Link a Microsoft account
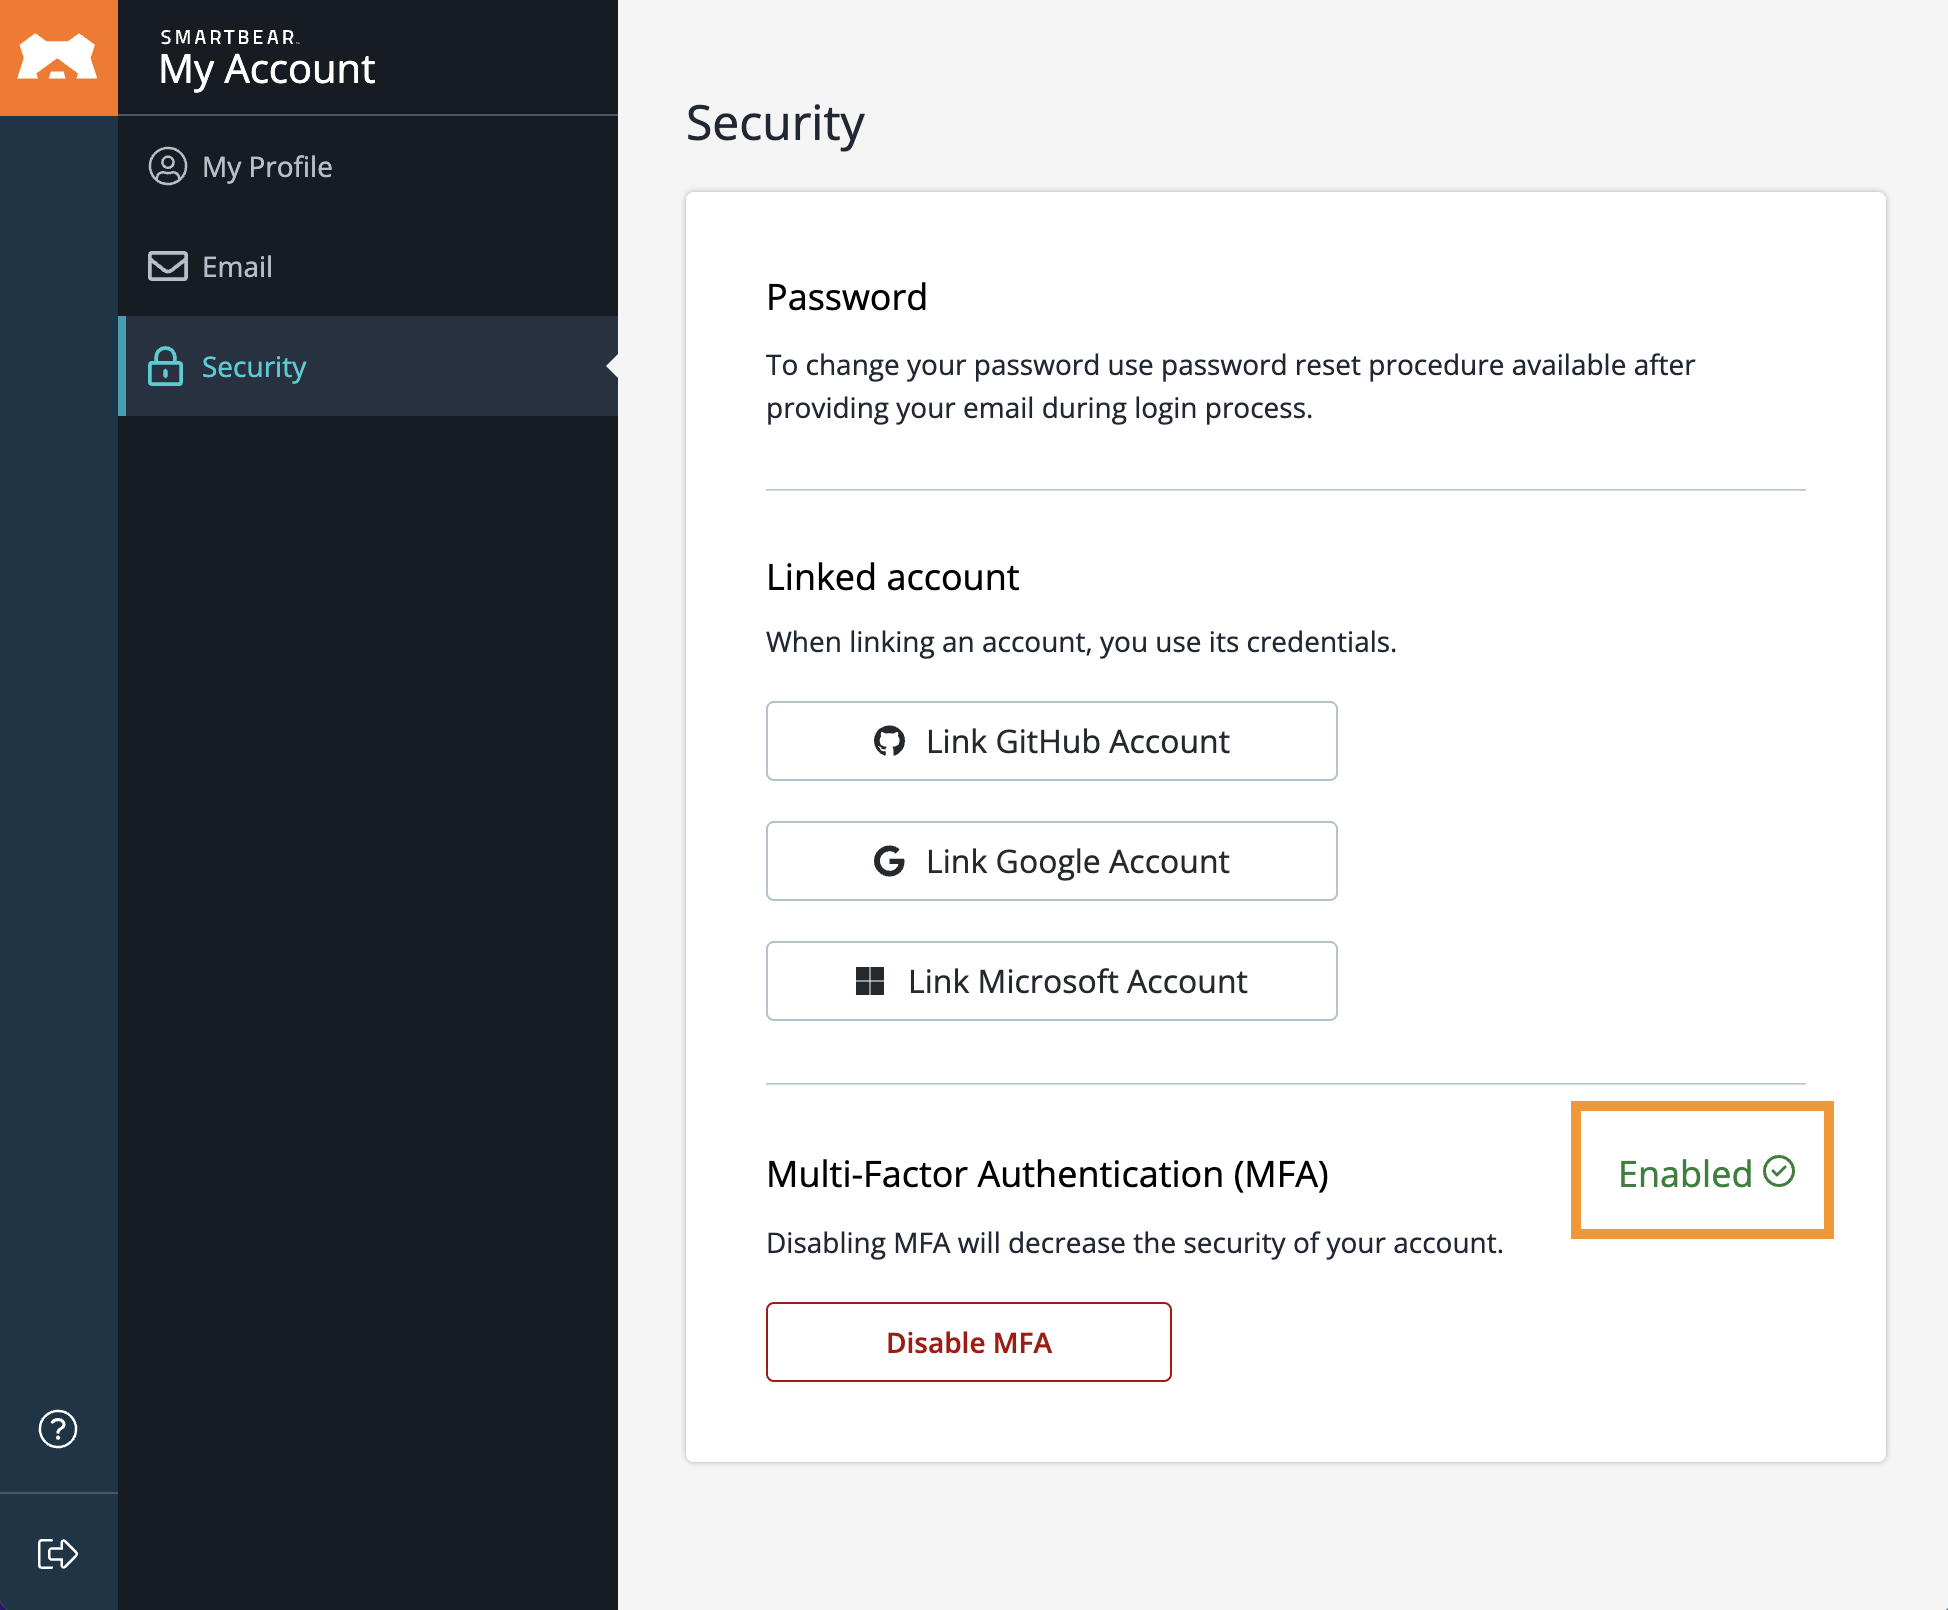Viewport: 1948px width, 1610px height. tap(1051, 981)
